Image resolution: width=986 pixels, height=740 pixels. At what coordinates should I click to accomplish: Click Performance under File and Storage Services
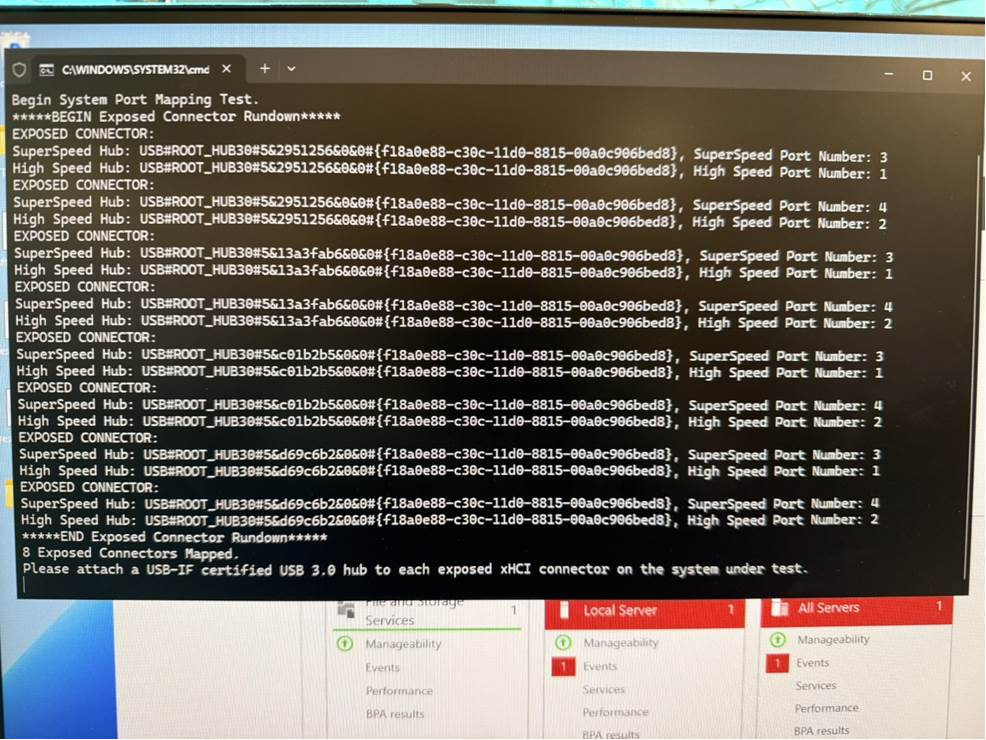click(x=399, y=690)
